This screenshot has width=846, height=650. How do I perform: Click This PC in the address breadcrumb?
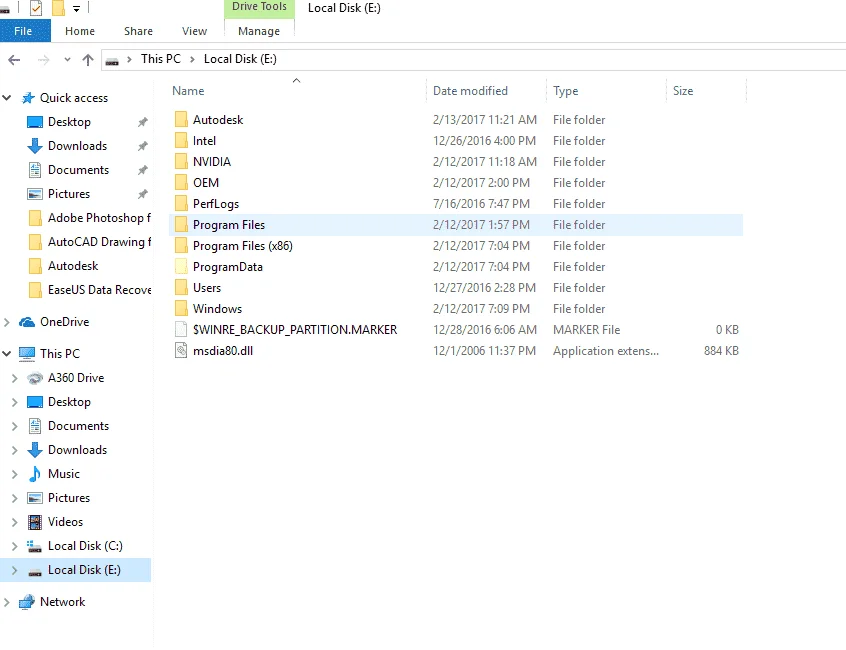pos(161,59)
